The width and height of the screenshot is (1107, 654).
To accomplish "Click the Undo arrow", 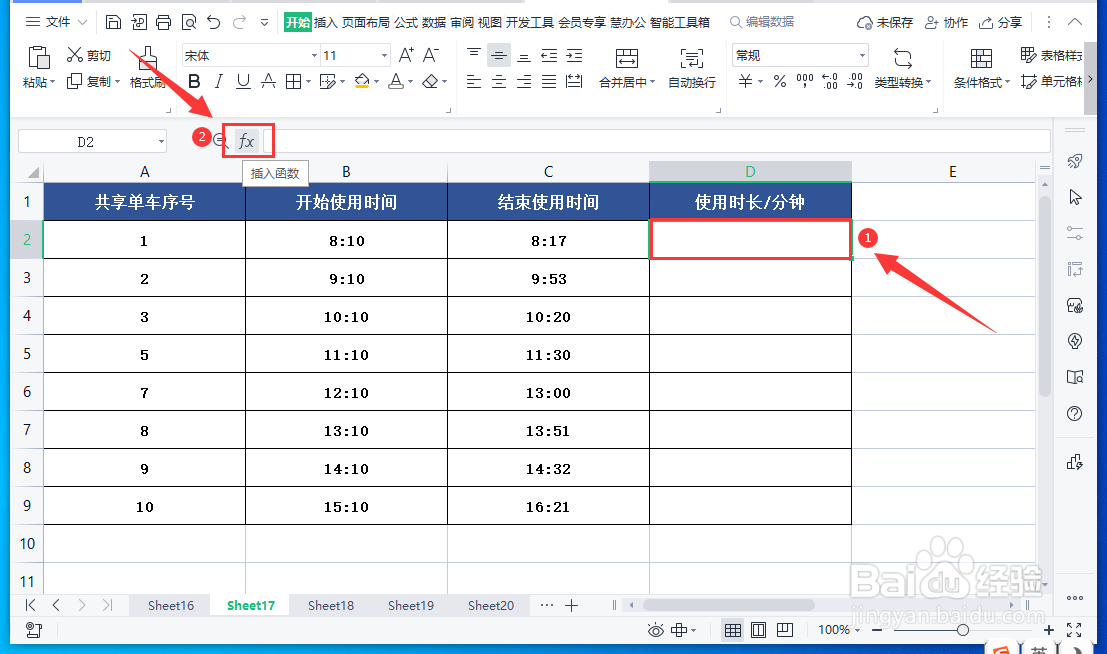I will coord(213,22).
